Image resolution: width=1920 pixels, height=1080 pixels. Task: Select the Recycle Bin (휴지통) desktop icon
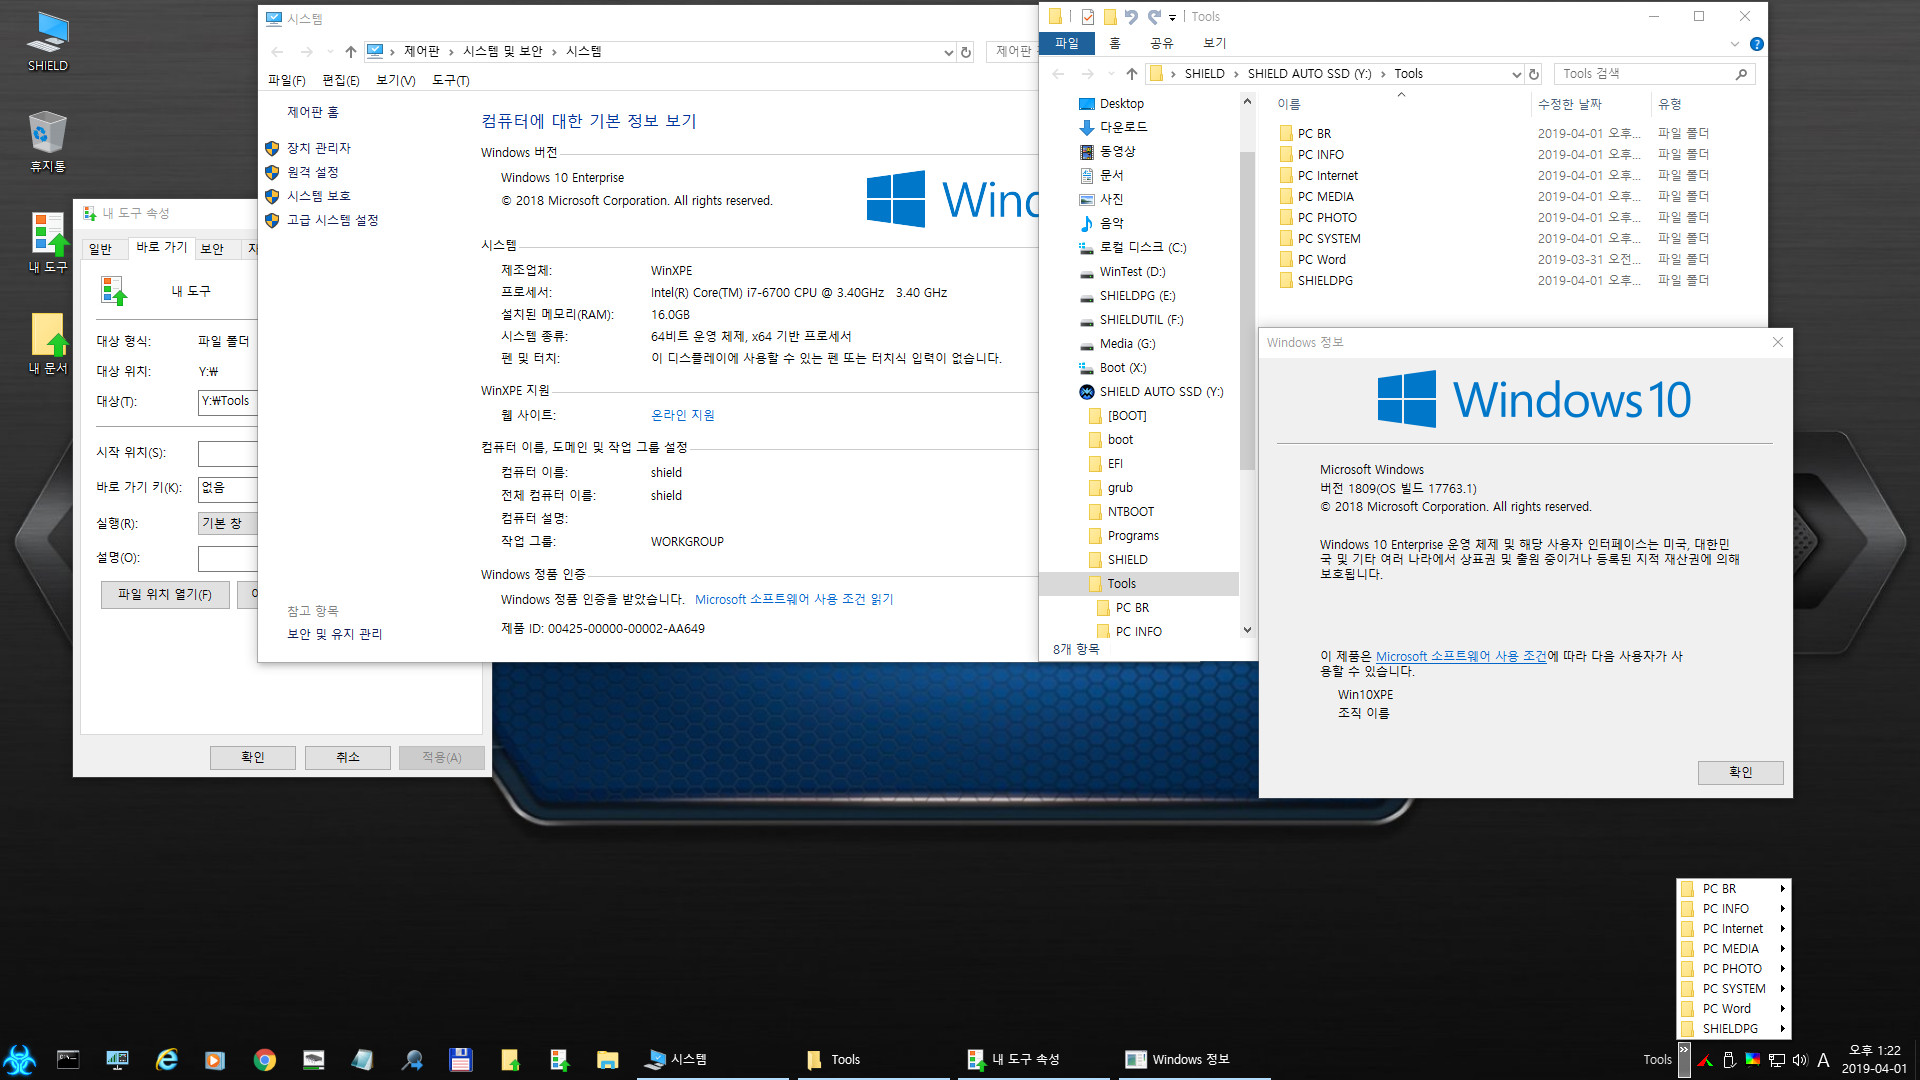tap(47, 141)
